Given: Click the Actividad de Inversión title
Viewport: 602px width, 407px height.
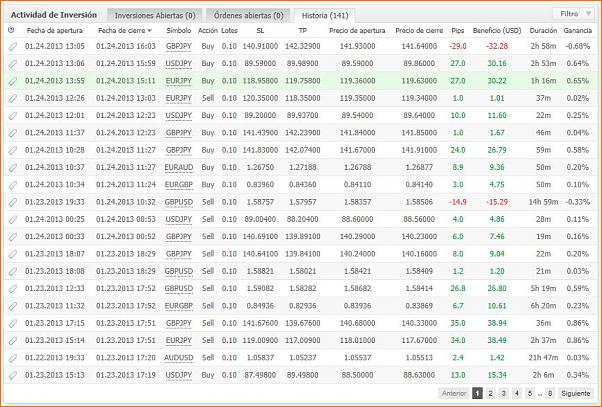Looking at the screenshot, I should 54,15.
